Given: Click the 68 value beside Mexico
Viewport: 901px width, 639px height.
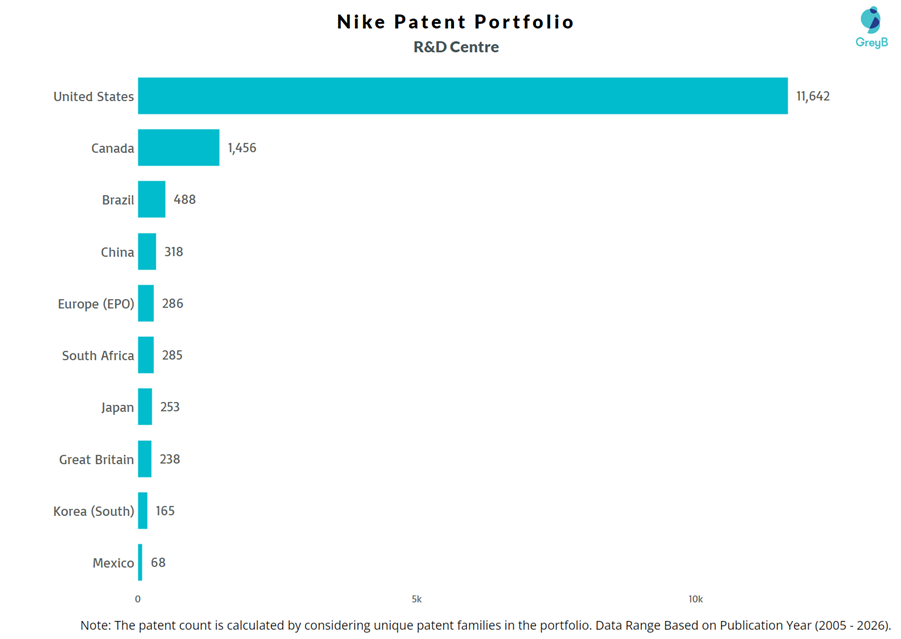Looking at the screenshot, I should click(158, 563).
